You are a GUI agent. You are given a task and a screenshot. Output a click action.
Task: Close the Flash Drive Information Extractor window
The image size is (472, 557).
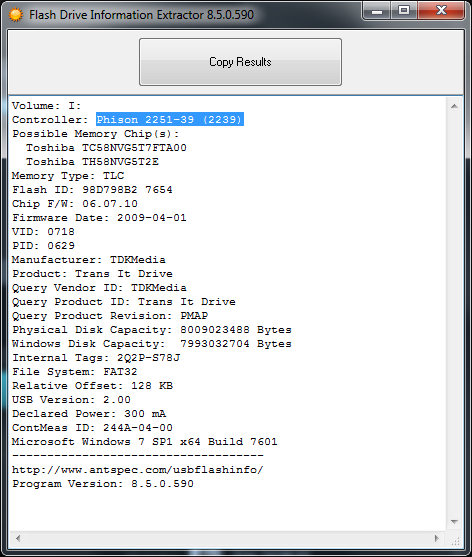tap(441, 11)
